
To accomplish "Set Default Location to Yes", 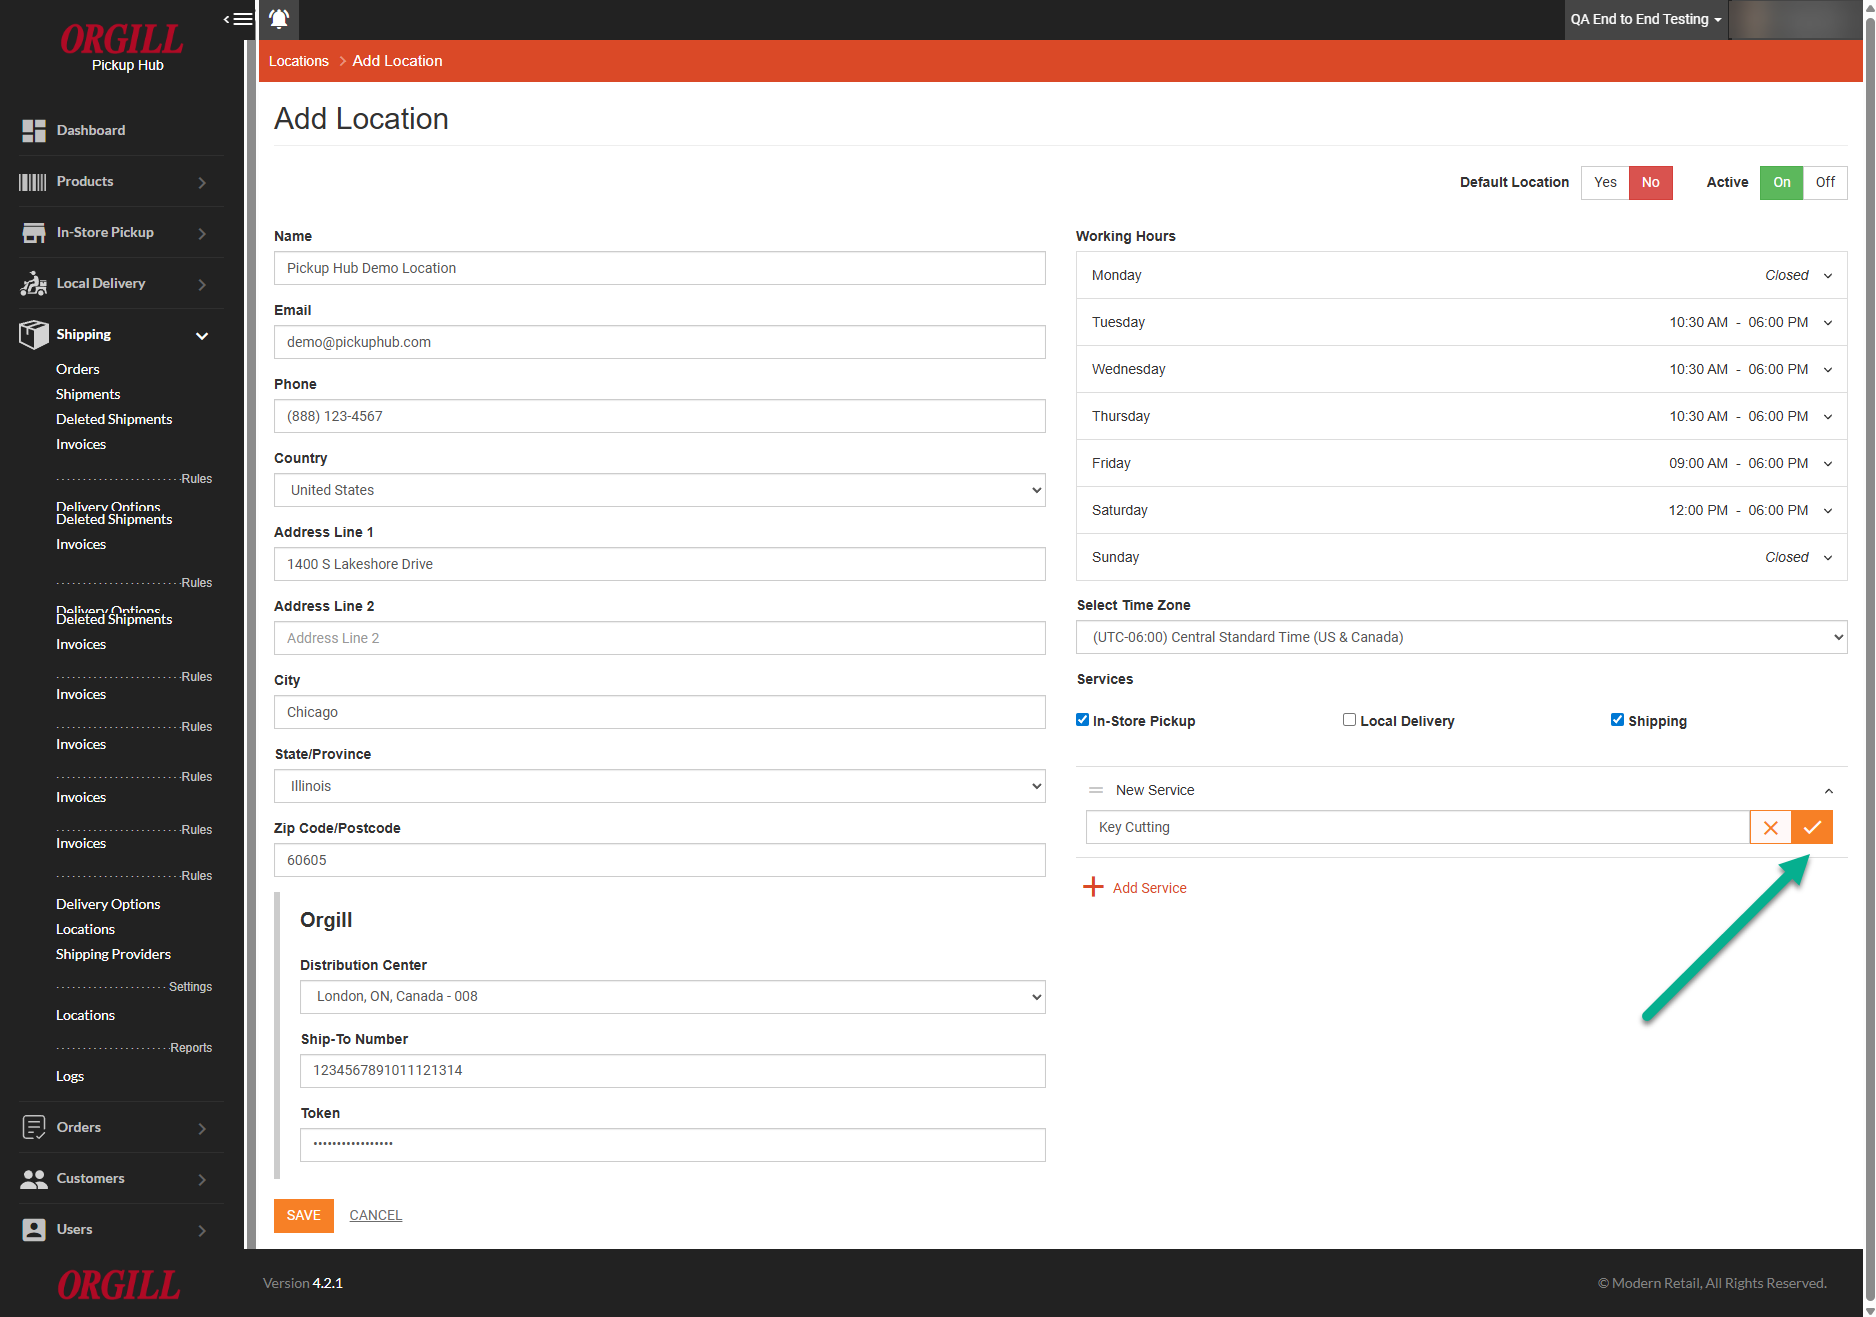I will point(1605,182).
